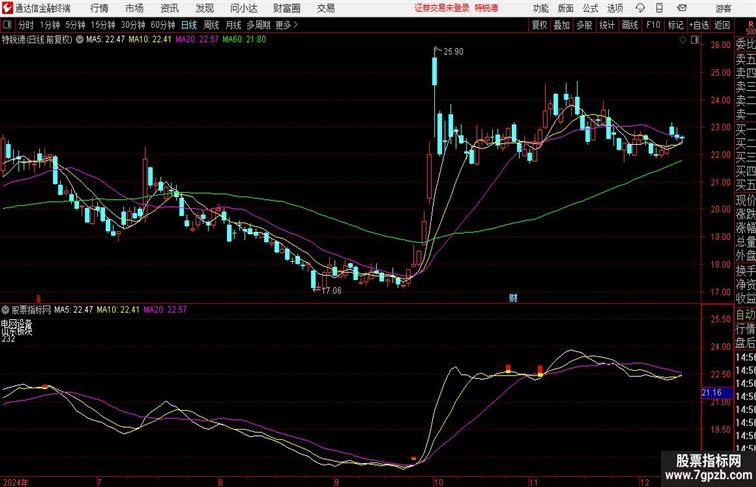This screenshot has height=487, width=756.
Task: Open the 行情 menu
Action: (99, 8)
